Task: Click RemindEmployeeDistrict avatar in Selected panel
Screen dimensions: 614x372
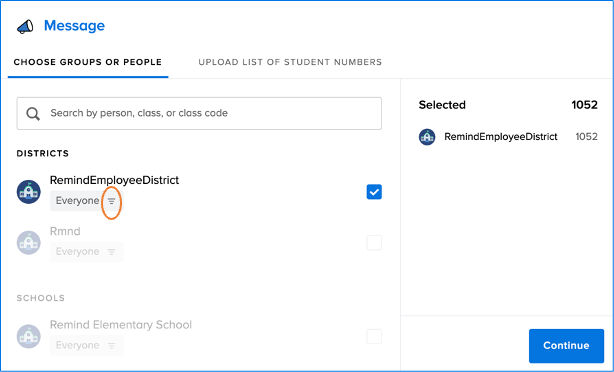Action: (x=427, y=137)
